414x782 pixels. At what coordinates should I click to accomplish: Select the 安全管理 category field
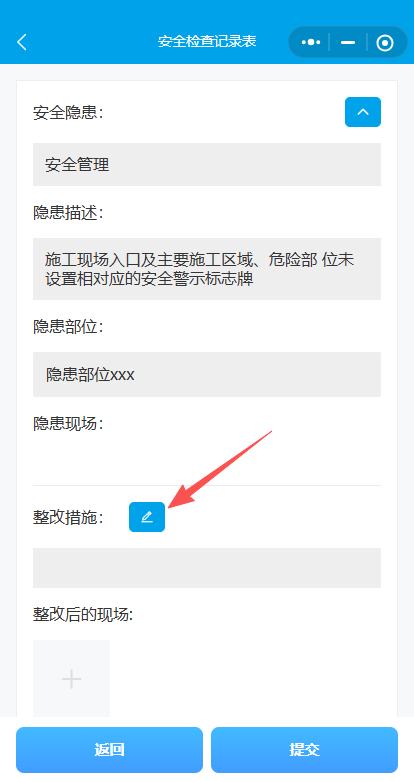click(207, 165)
